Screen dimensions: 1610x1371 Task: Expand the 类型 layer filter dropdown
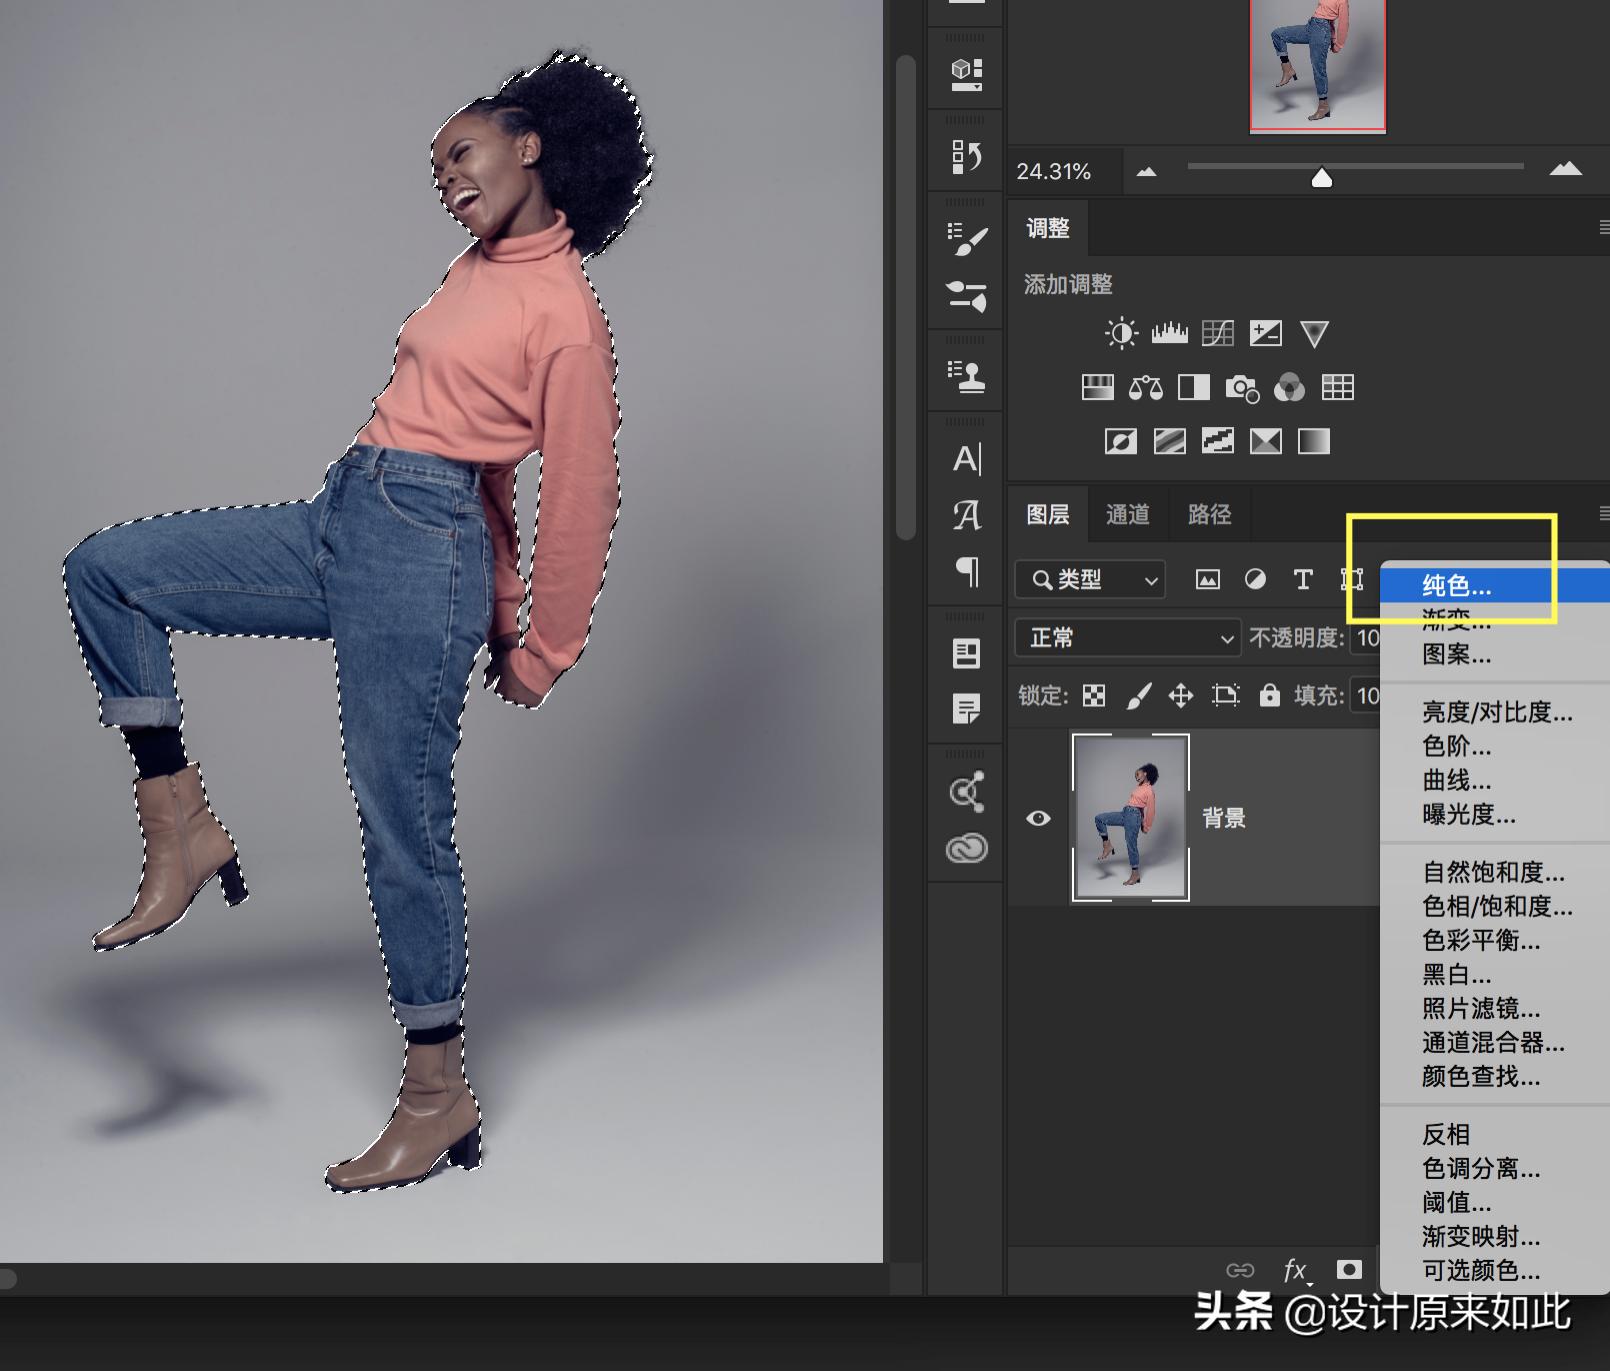(x=1090, y=580)
